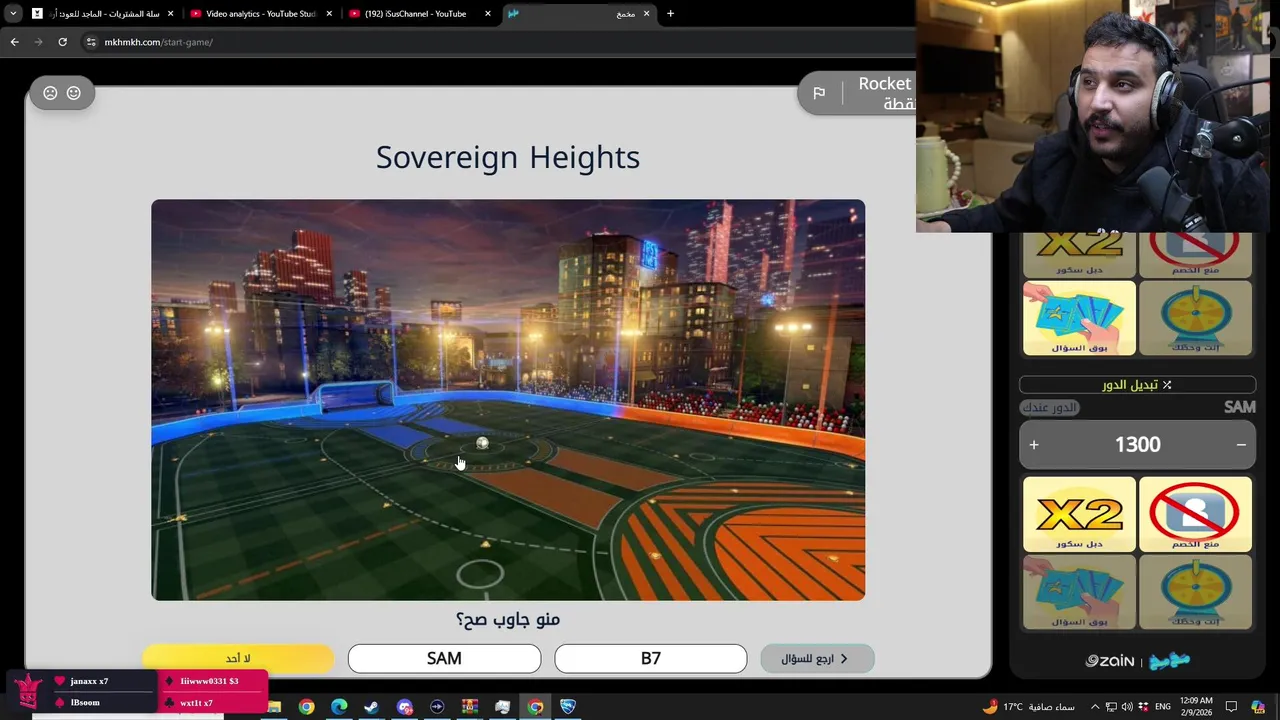Click the Sovereign Heights stadium image
1280x720 pixels.
508,400
